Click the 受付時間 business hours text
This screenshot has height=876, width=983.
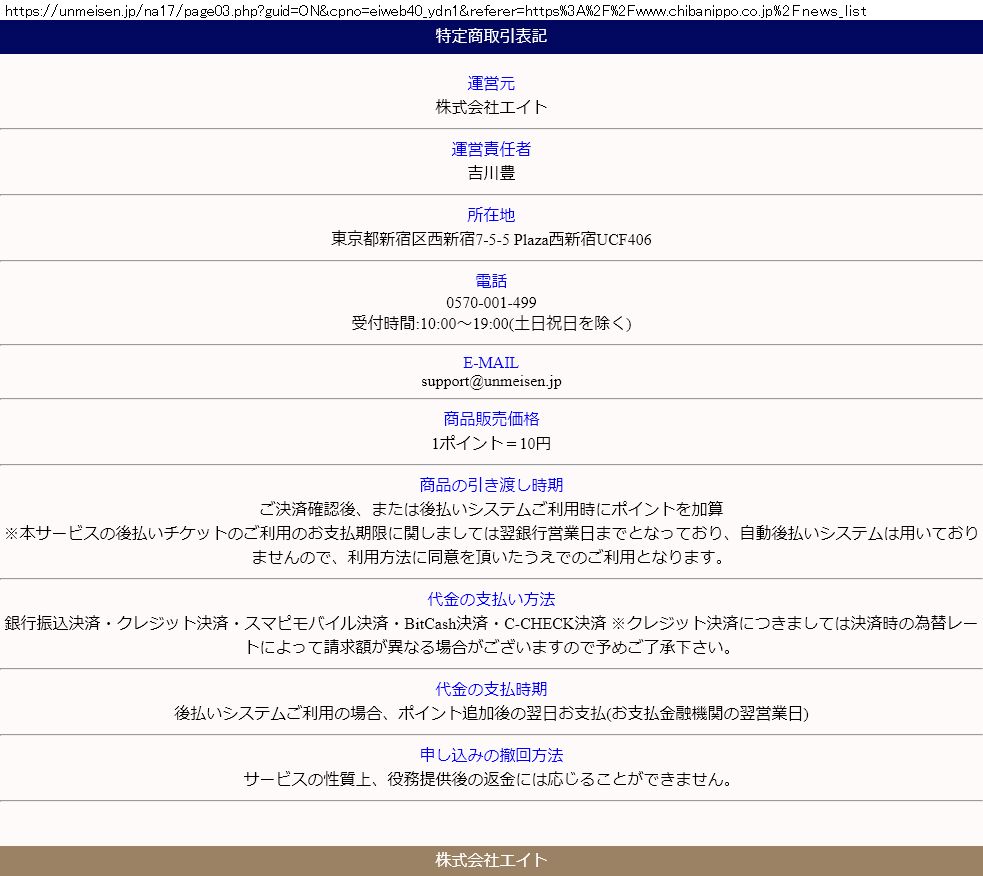pyautogui.click(x=491, y=323)
